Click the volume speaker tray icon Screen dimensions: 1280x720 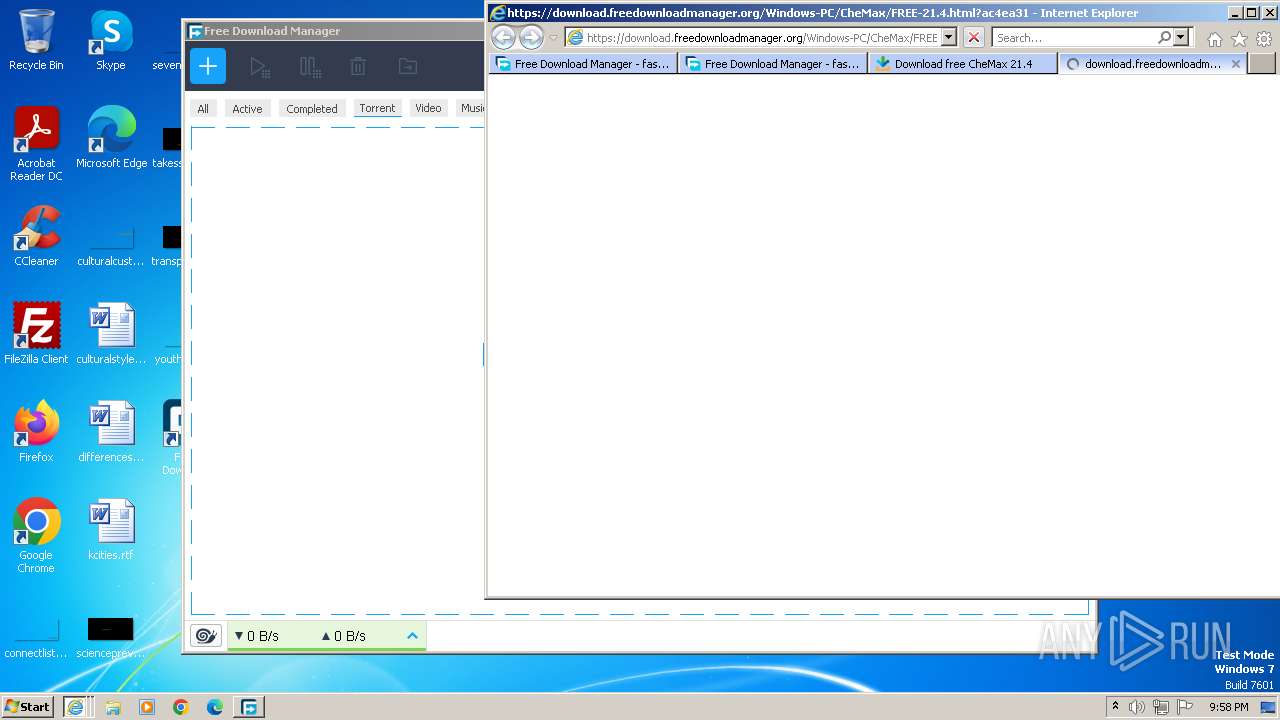click(x=1137, y=707)
